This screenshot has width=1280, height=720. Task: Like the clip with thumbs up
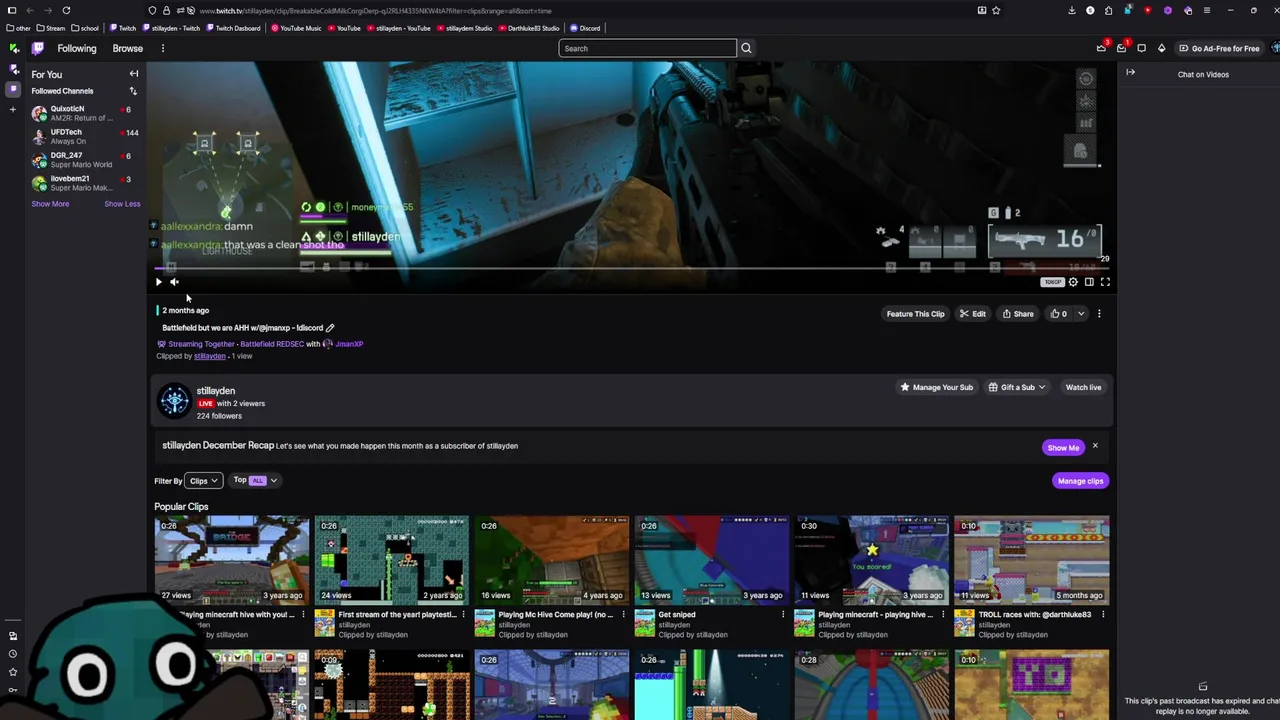pyautogui.click(x=1058, y=314)
